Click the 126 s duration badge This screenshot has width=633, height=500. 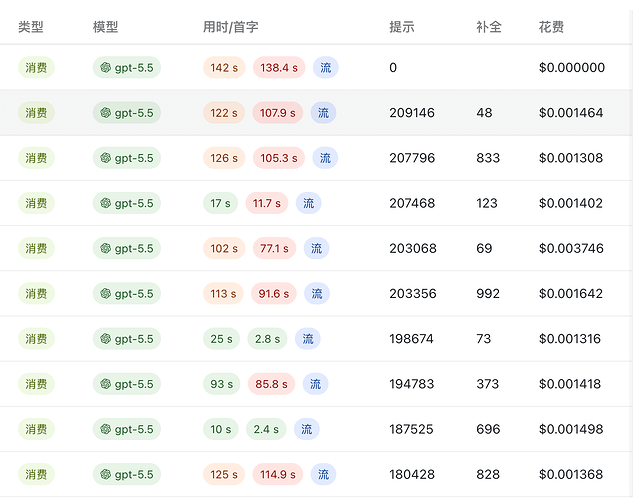pos(224,158)
